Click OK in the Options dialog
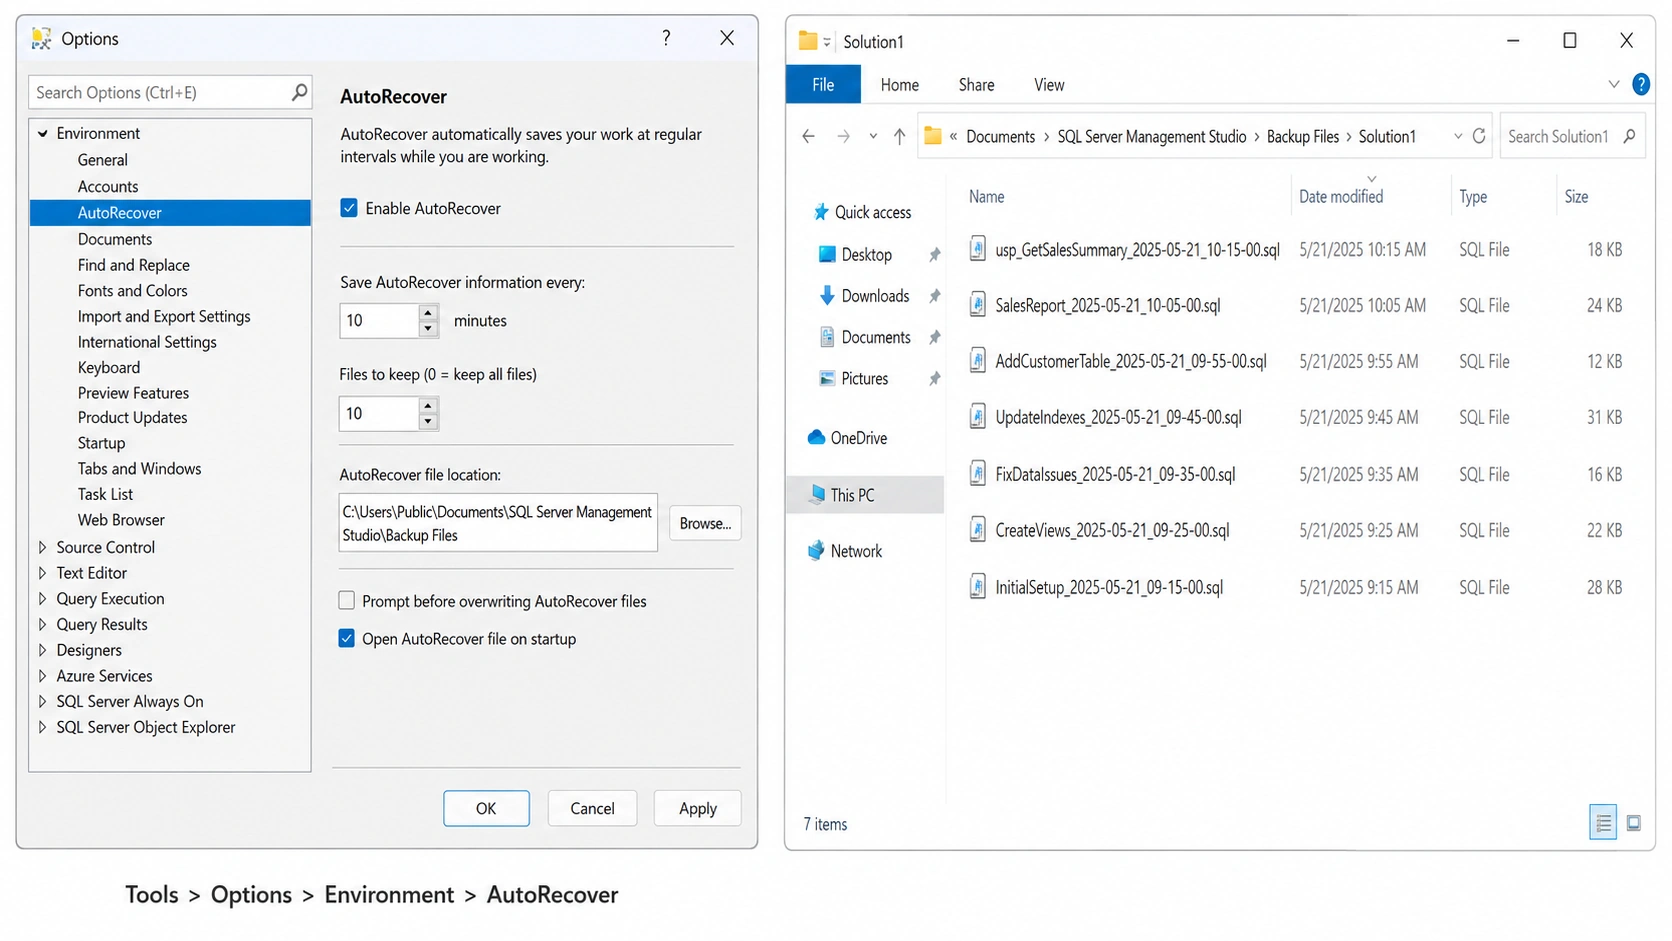 [486, 808]
